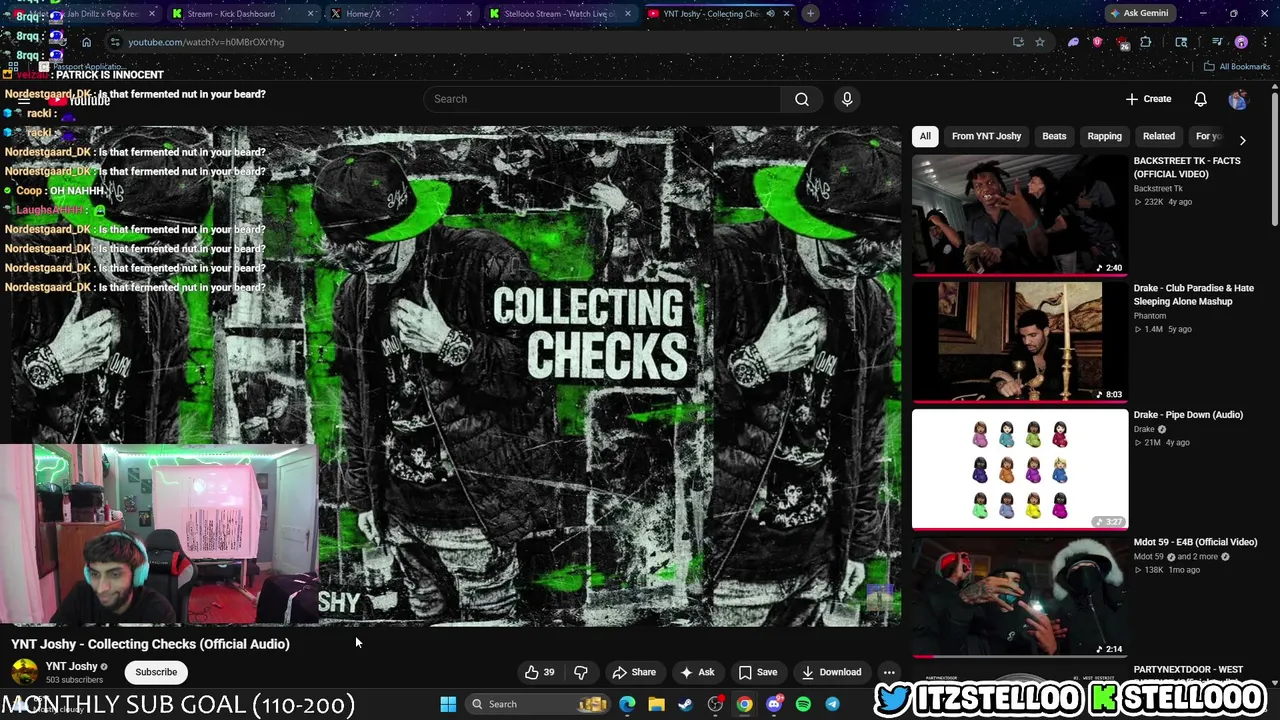This screenshot has width=1280, height=720.
Task: Open All Bookmarks folder
Action: [1237, 66]
